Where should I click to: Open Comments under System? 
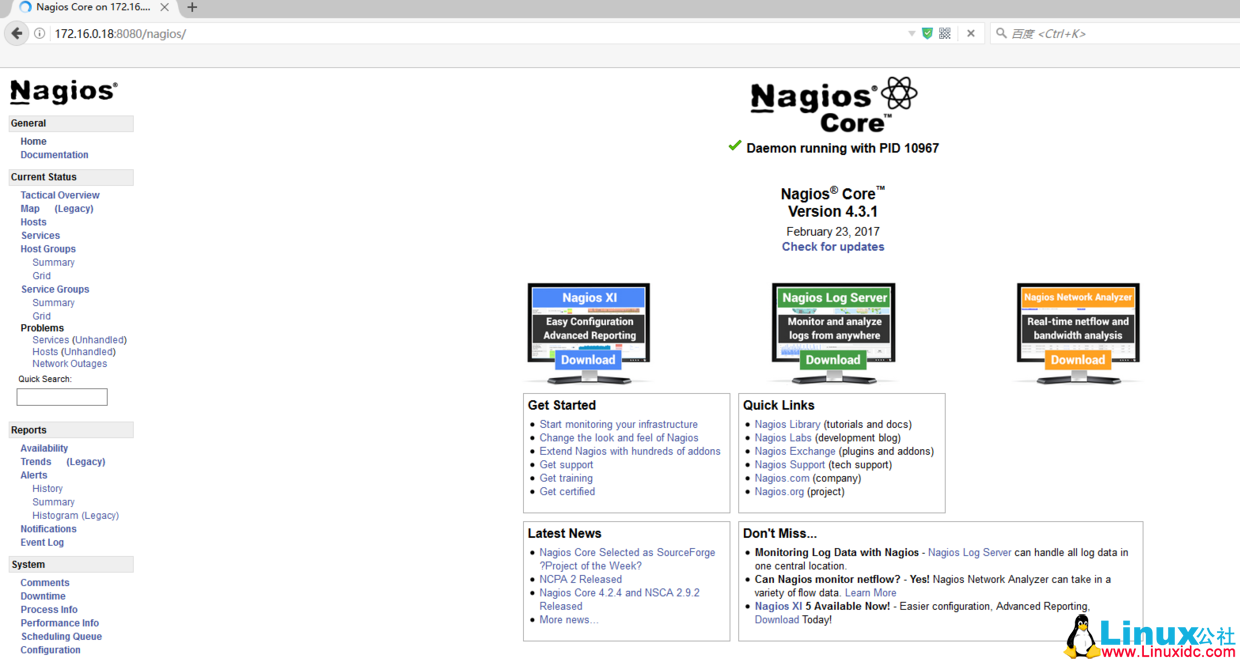point(45,583)
